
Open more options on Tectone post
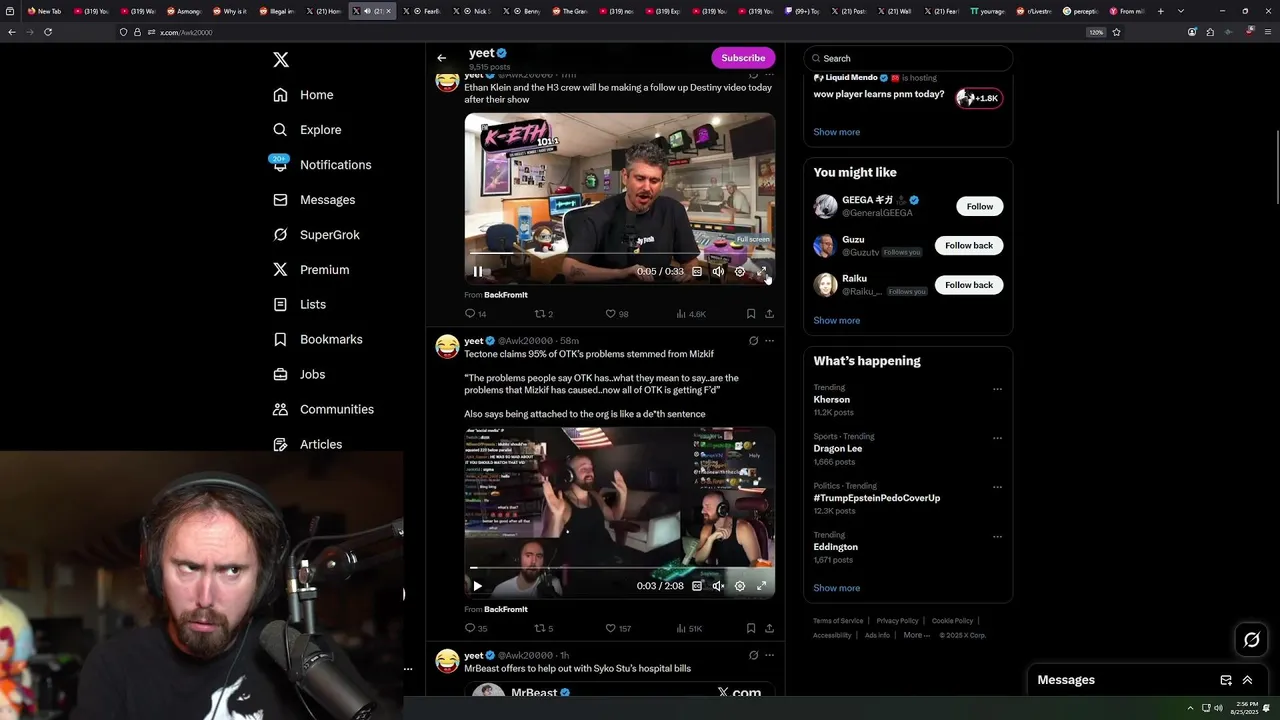point(769,341)
